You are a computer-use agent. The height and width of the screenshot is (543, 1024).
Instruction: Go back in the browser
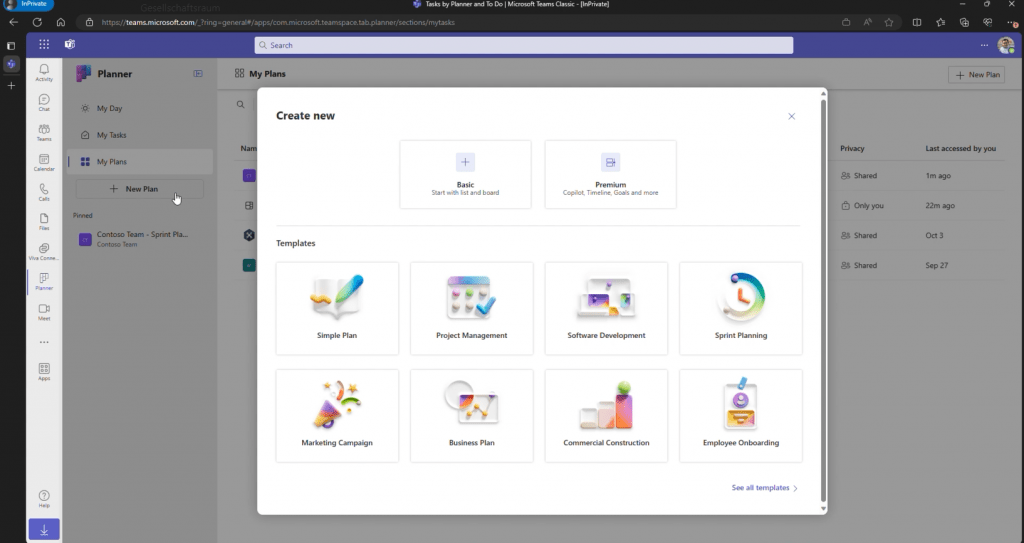(14, 22)
